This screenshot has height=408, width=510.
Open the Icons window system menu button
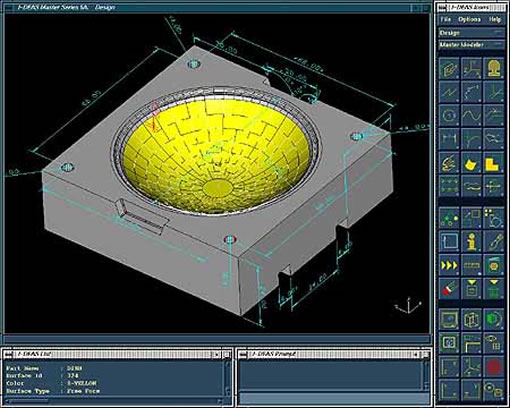(443, 7)
